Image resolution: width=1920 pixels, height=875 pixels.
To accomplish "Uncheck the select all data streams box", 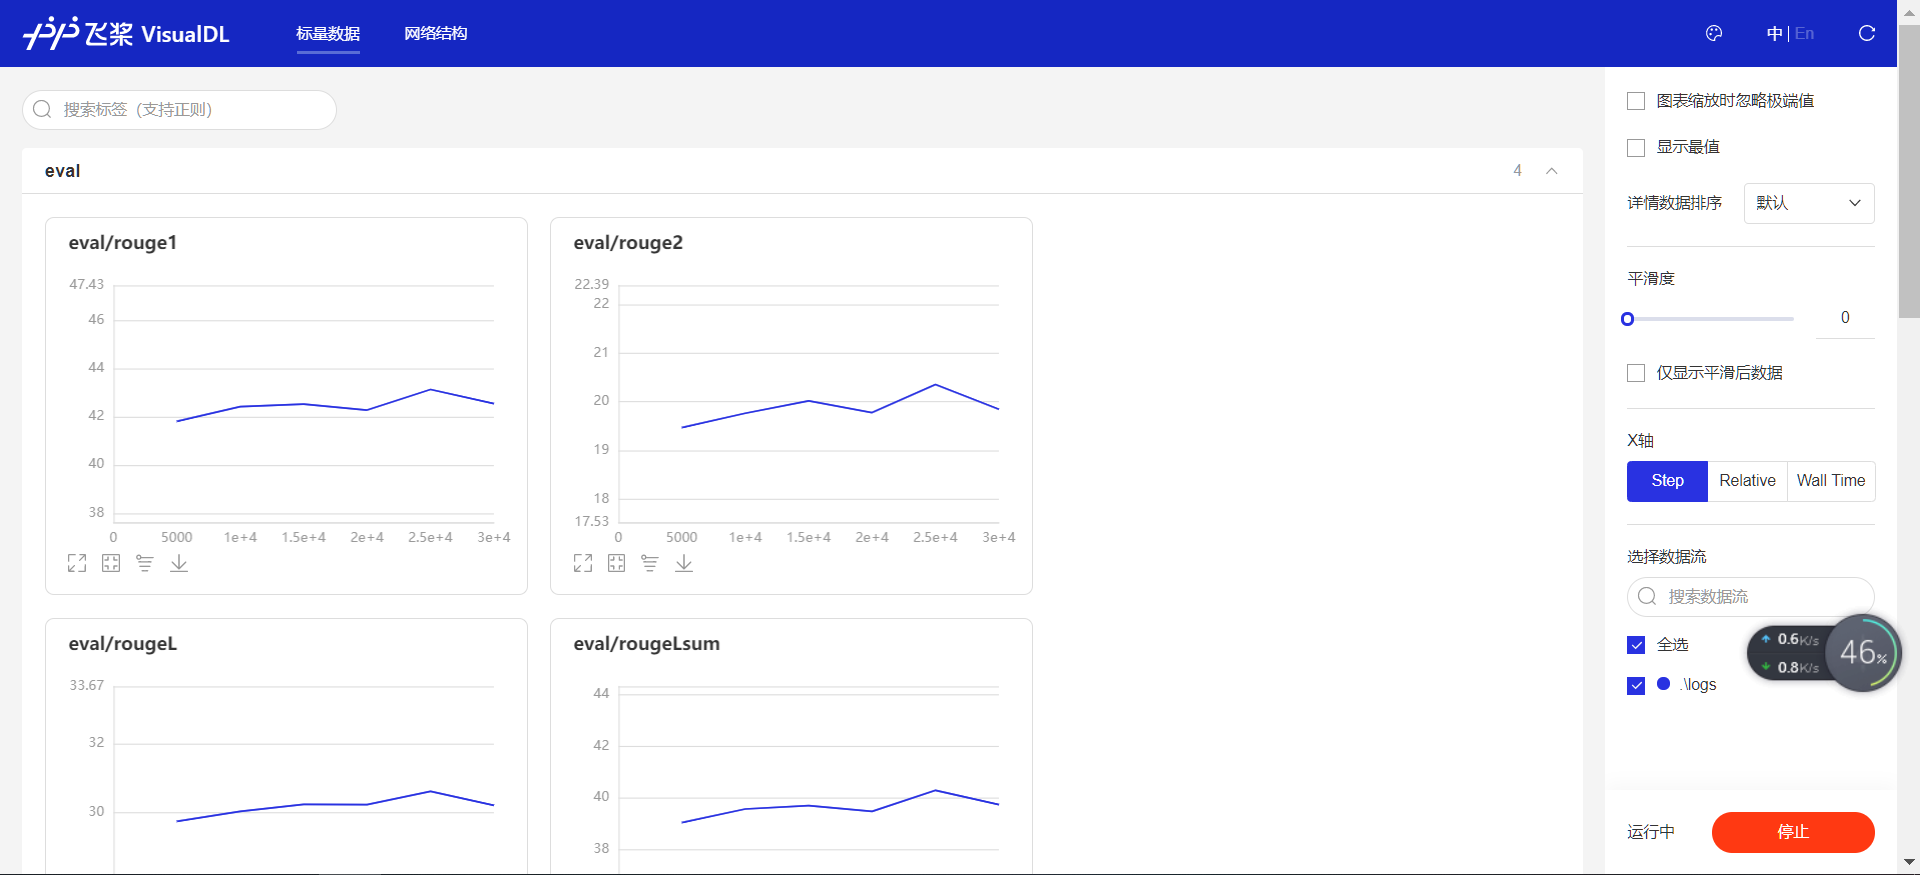I will tap(1636, 645).
